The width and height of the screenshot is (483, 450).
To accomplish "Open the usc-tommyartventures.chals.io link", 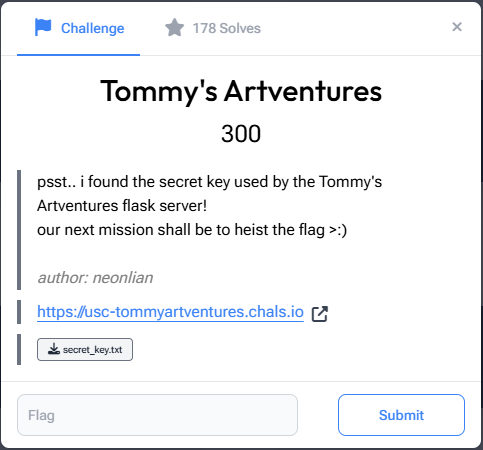I will point(170,312).
